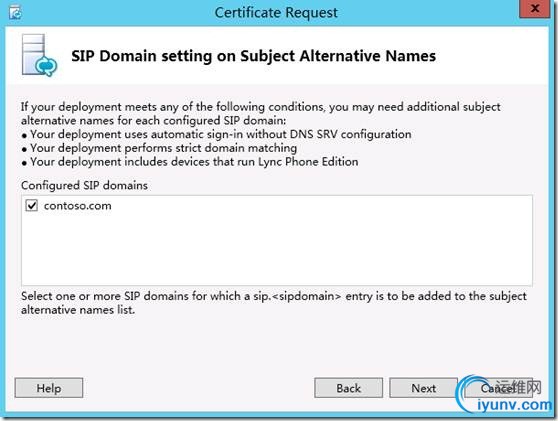Proceed with the Next button

(423, 388)
